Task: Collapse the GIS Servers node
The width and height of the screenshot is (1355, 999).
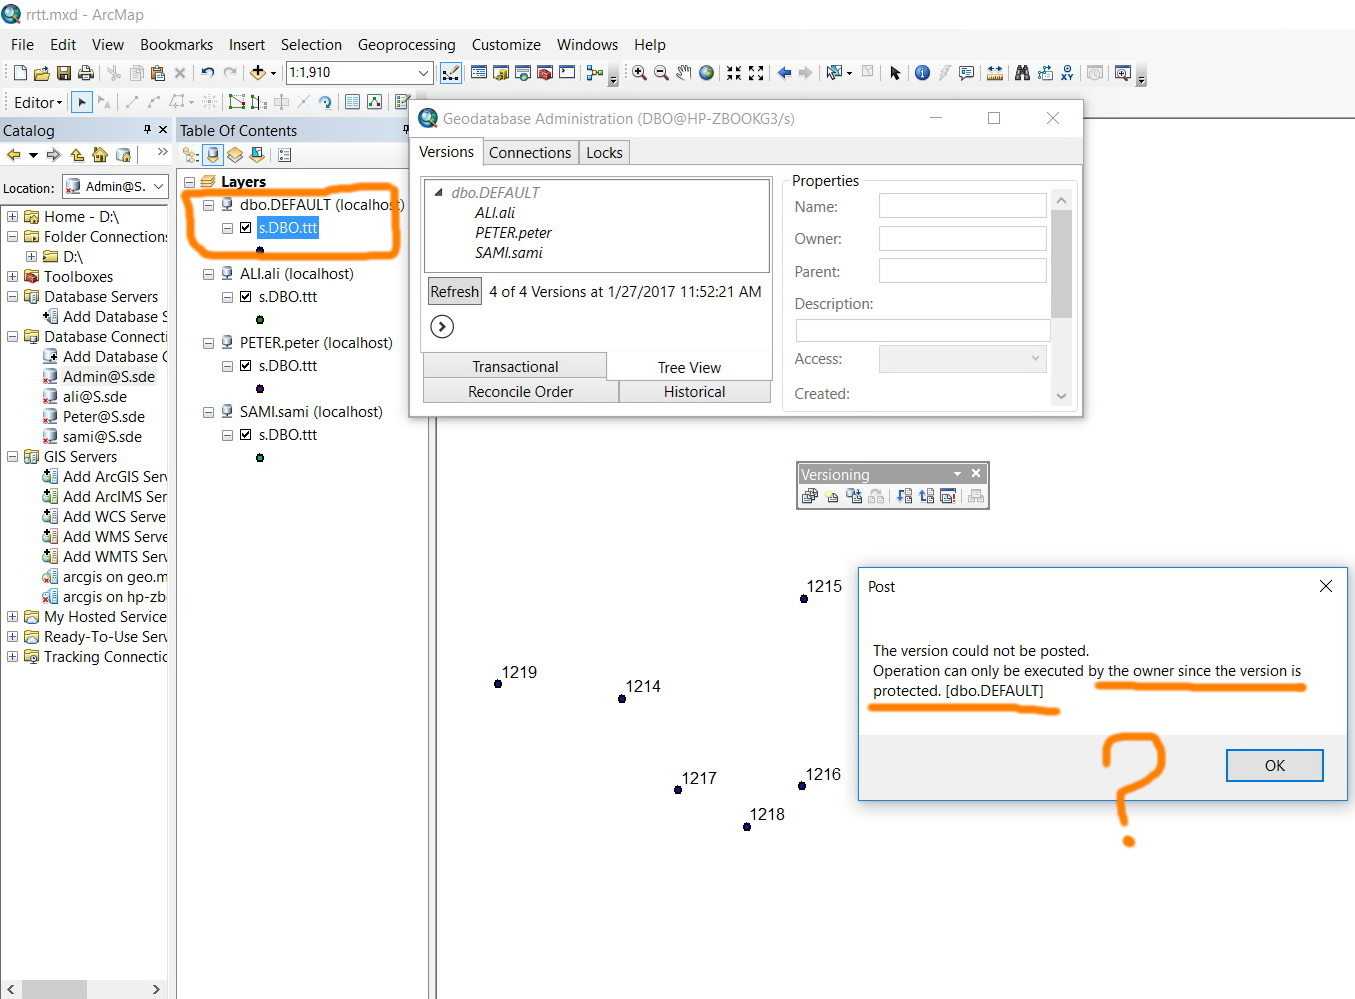Action: [x=12, y=457]
